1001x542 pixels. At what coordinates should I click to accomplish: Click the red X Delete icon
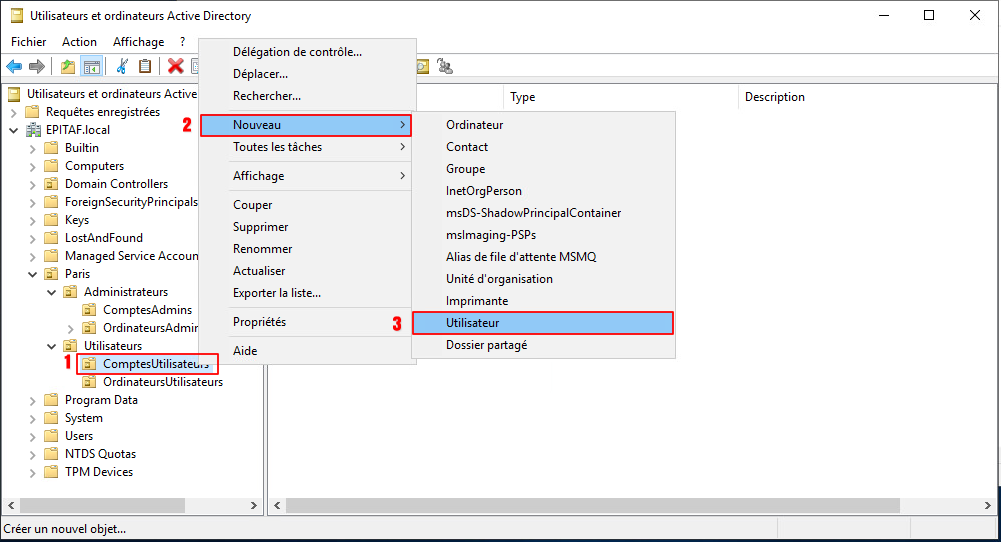(176, 67)
